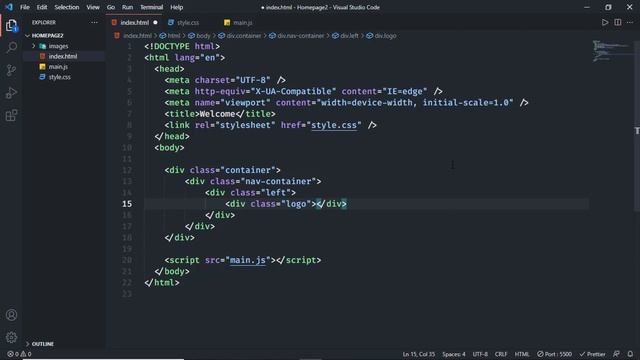Click the feedback icon in status bar
The image size is (640, 360).
616,354
